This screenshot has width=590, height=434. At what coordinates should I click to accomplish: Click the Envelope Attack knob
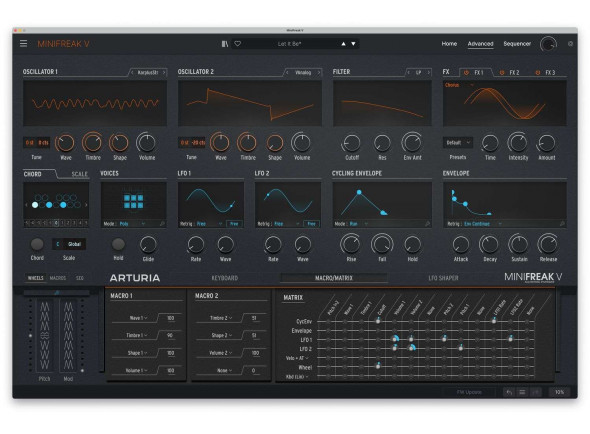pos(461,245)
